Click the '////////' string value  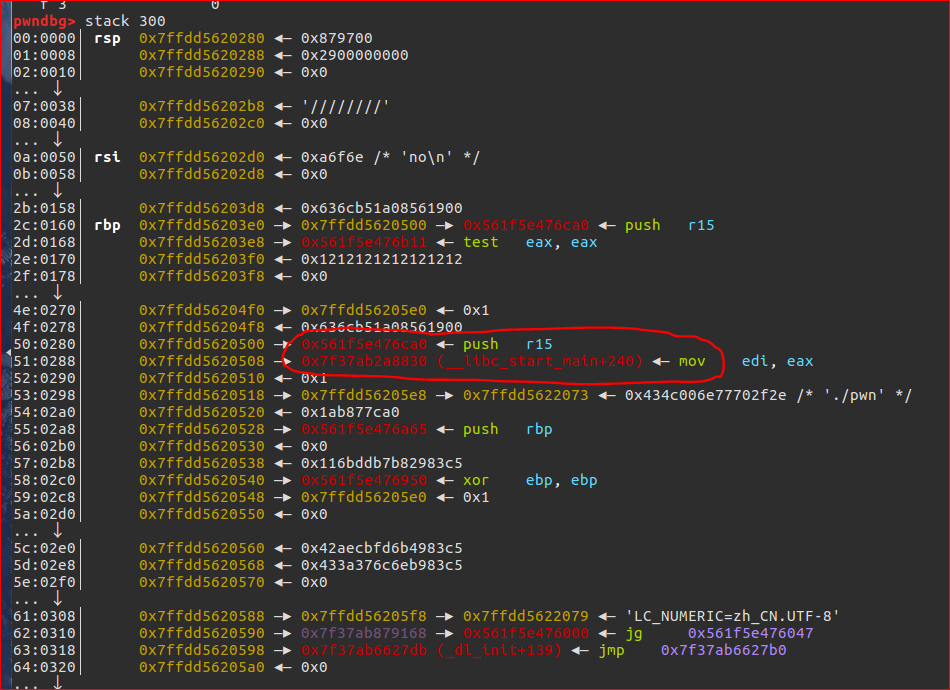pos(345,106)
